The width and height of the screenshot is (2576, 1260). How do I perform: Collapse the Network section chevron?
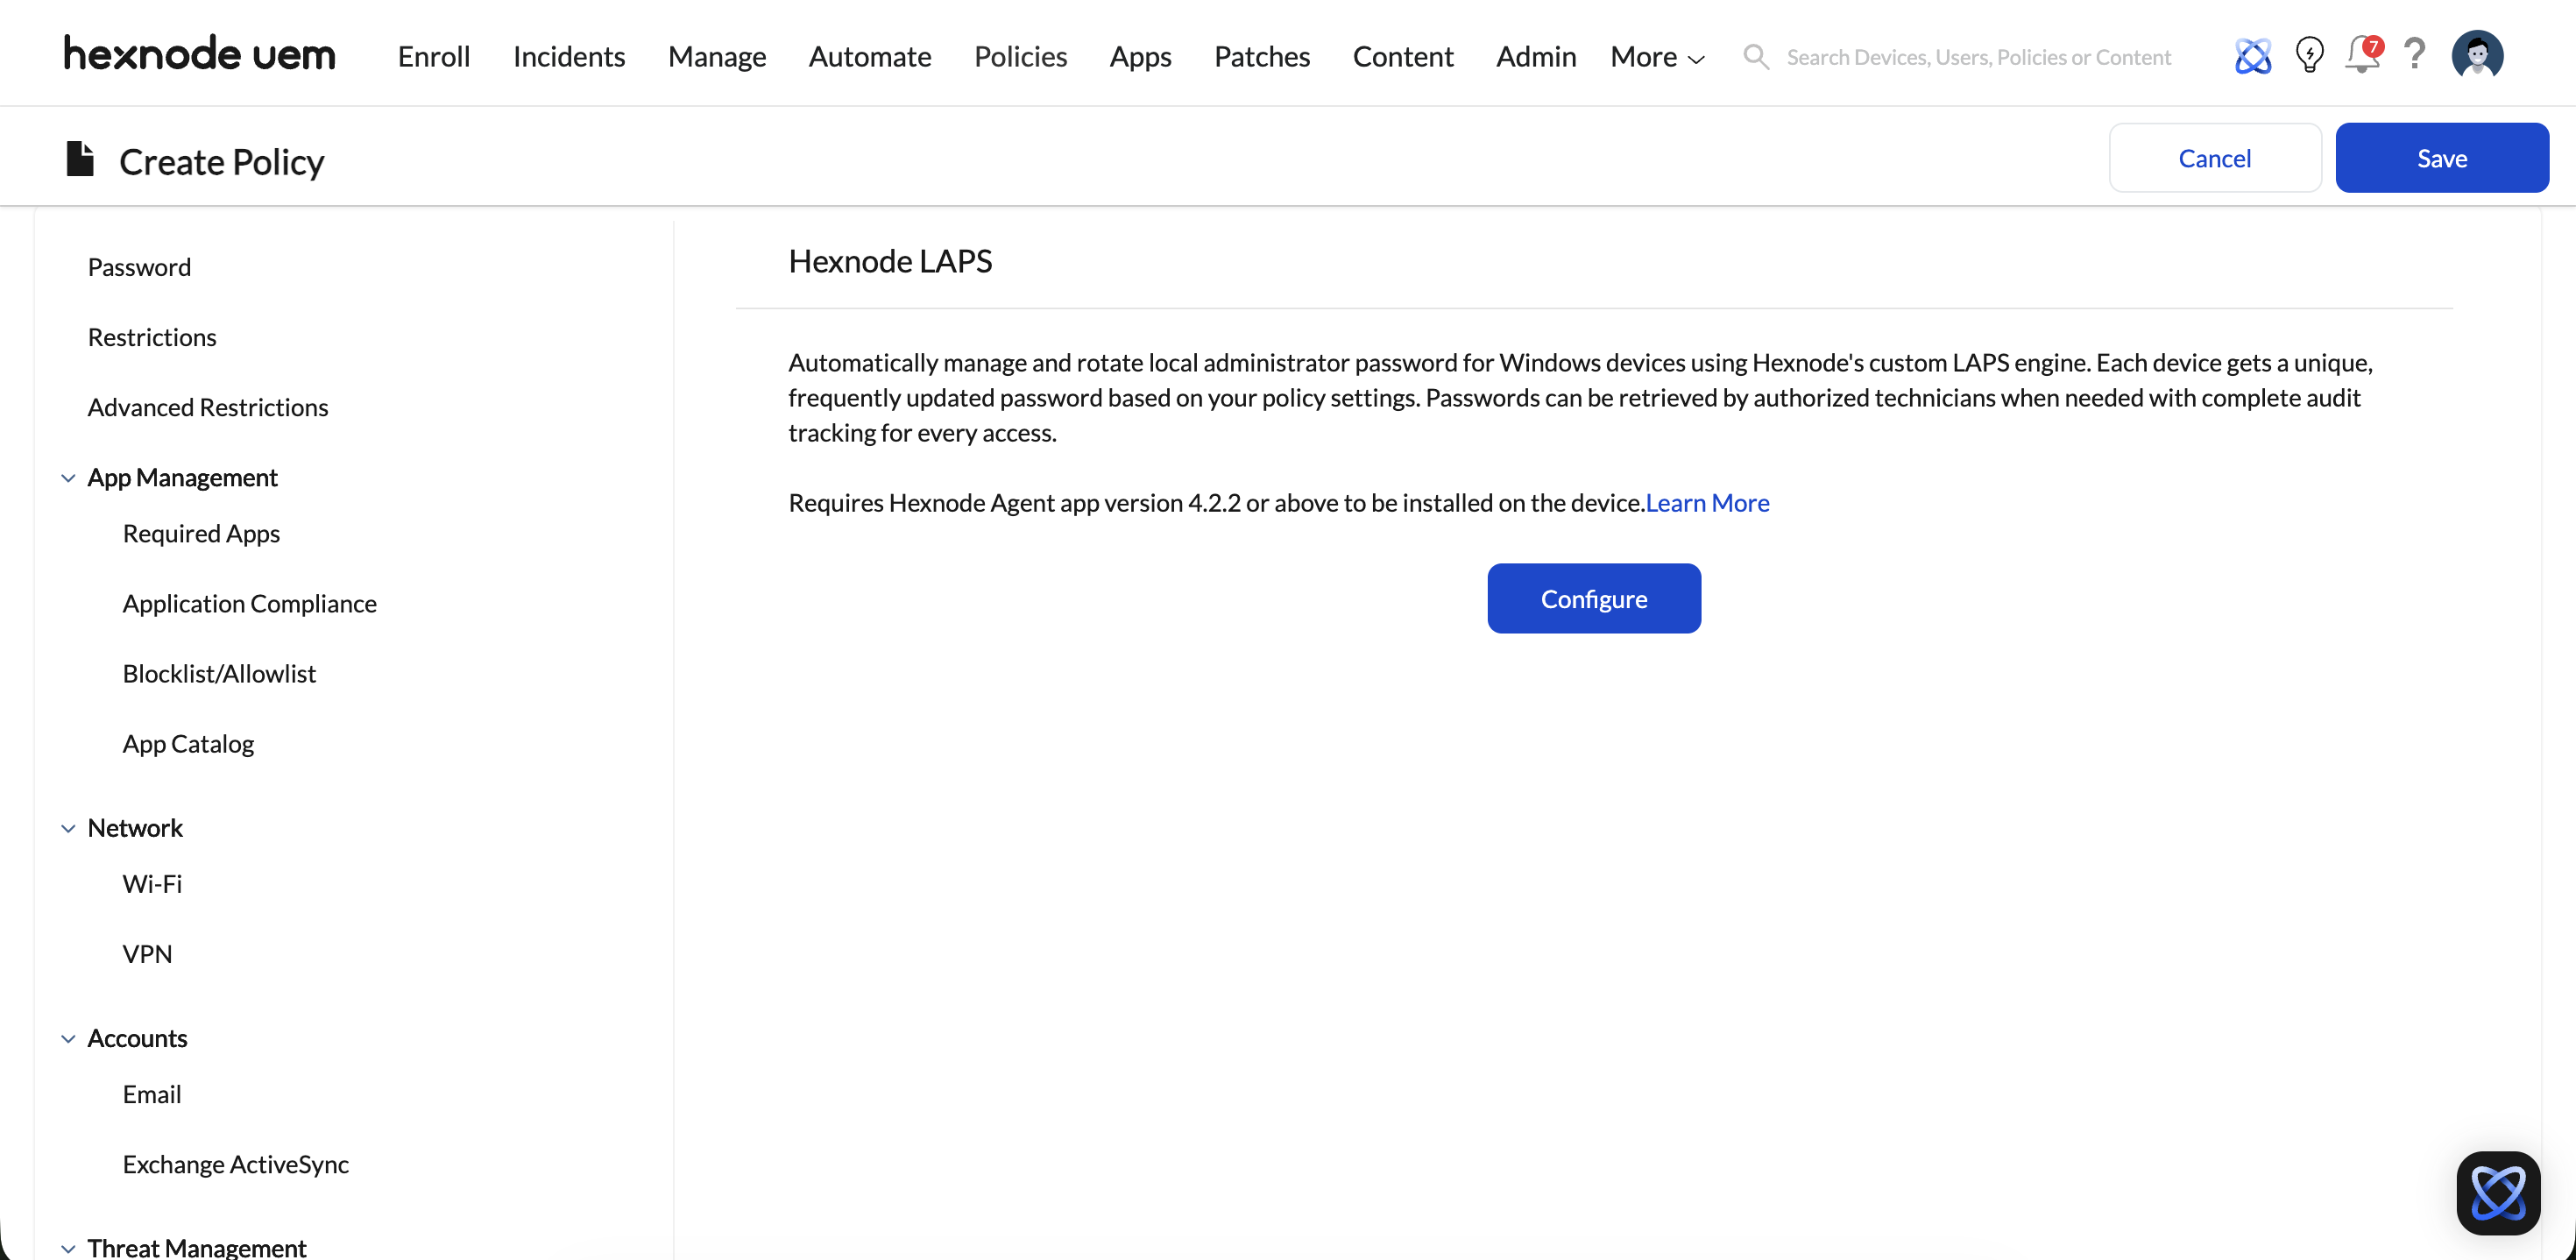pos(68,828)
